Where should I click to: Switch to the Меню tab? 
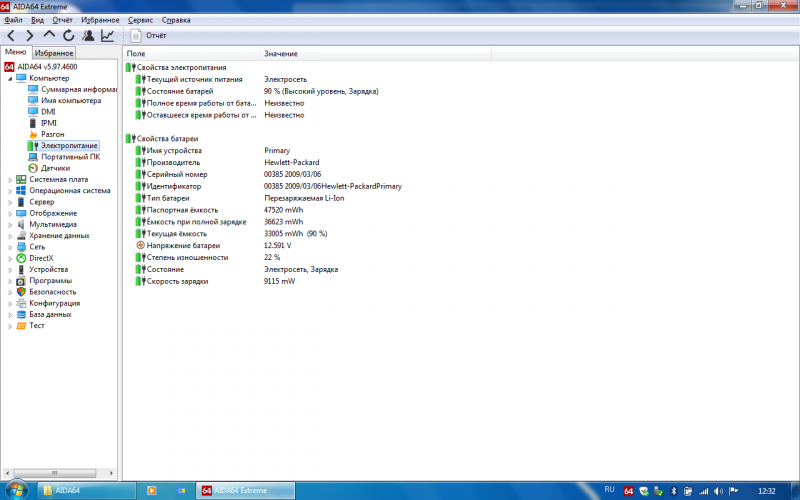tap(16, 52)
